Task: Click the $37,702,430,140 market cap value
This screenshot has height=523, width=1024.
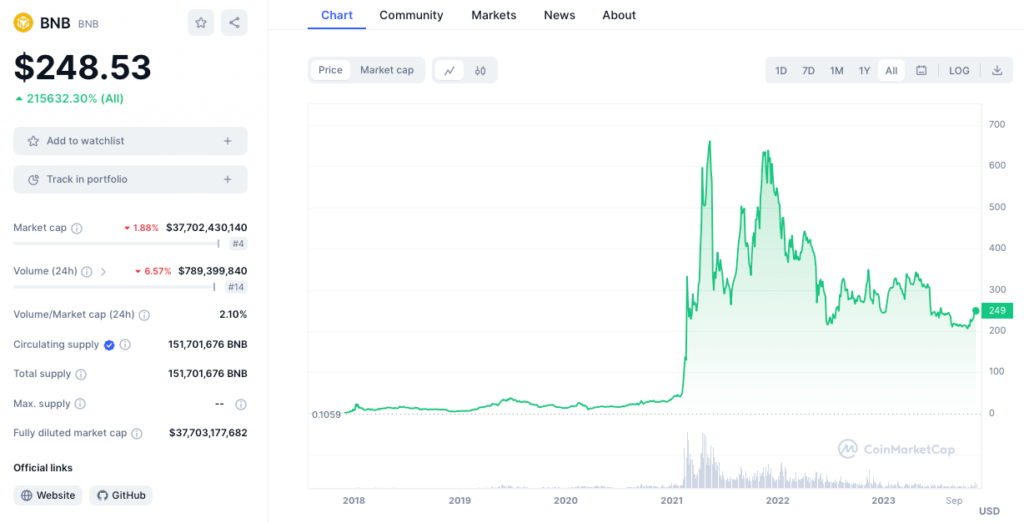Action: pos(206,228)
